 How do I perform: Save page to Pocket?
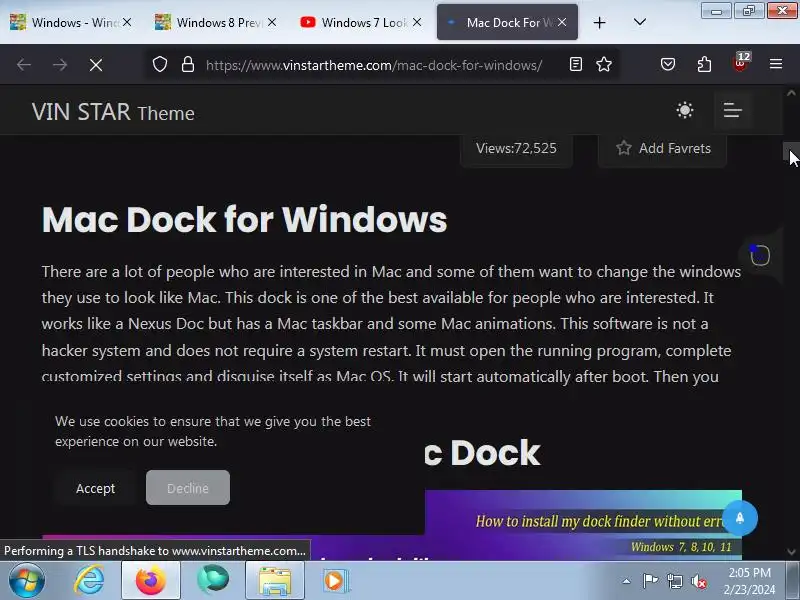(668, 64)
